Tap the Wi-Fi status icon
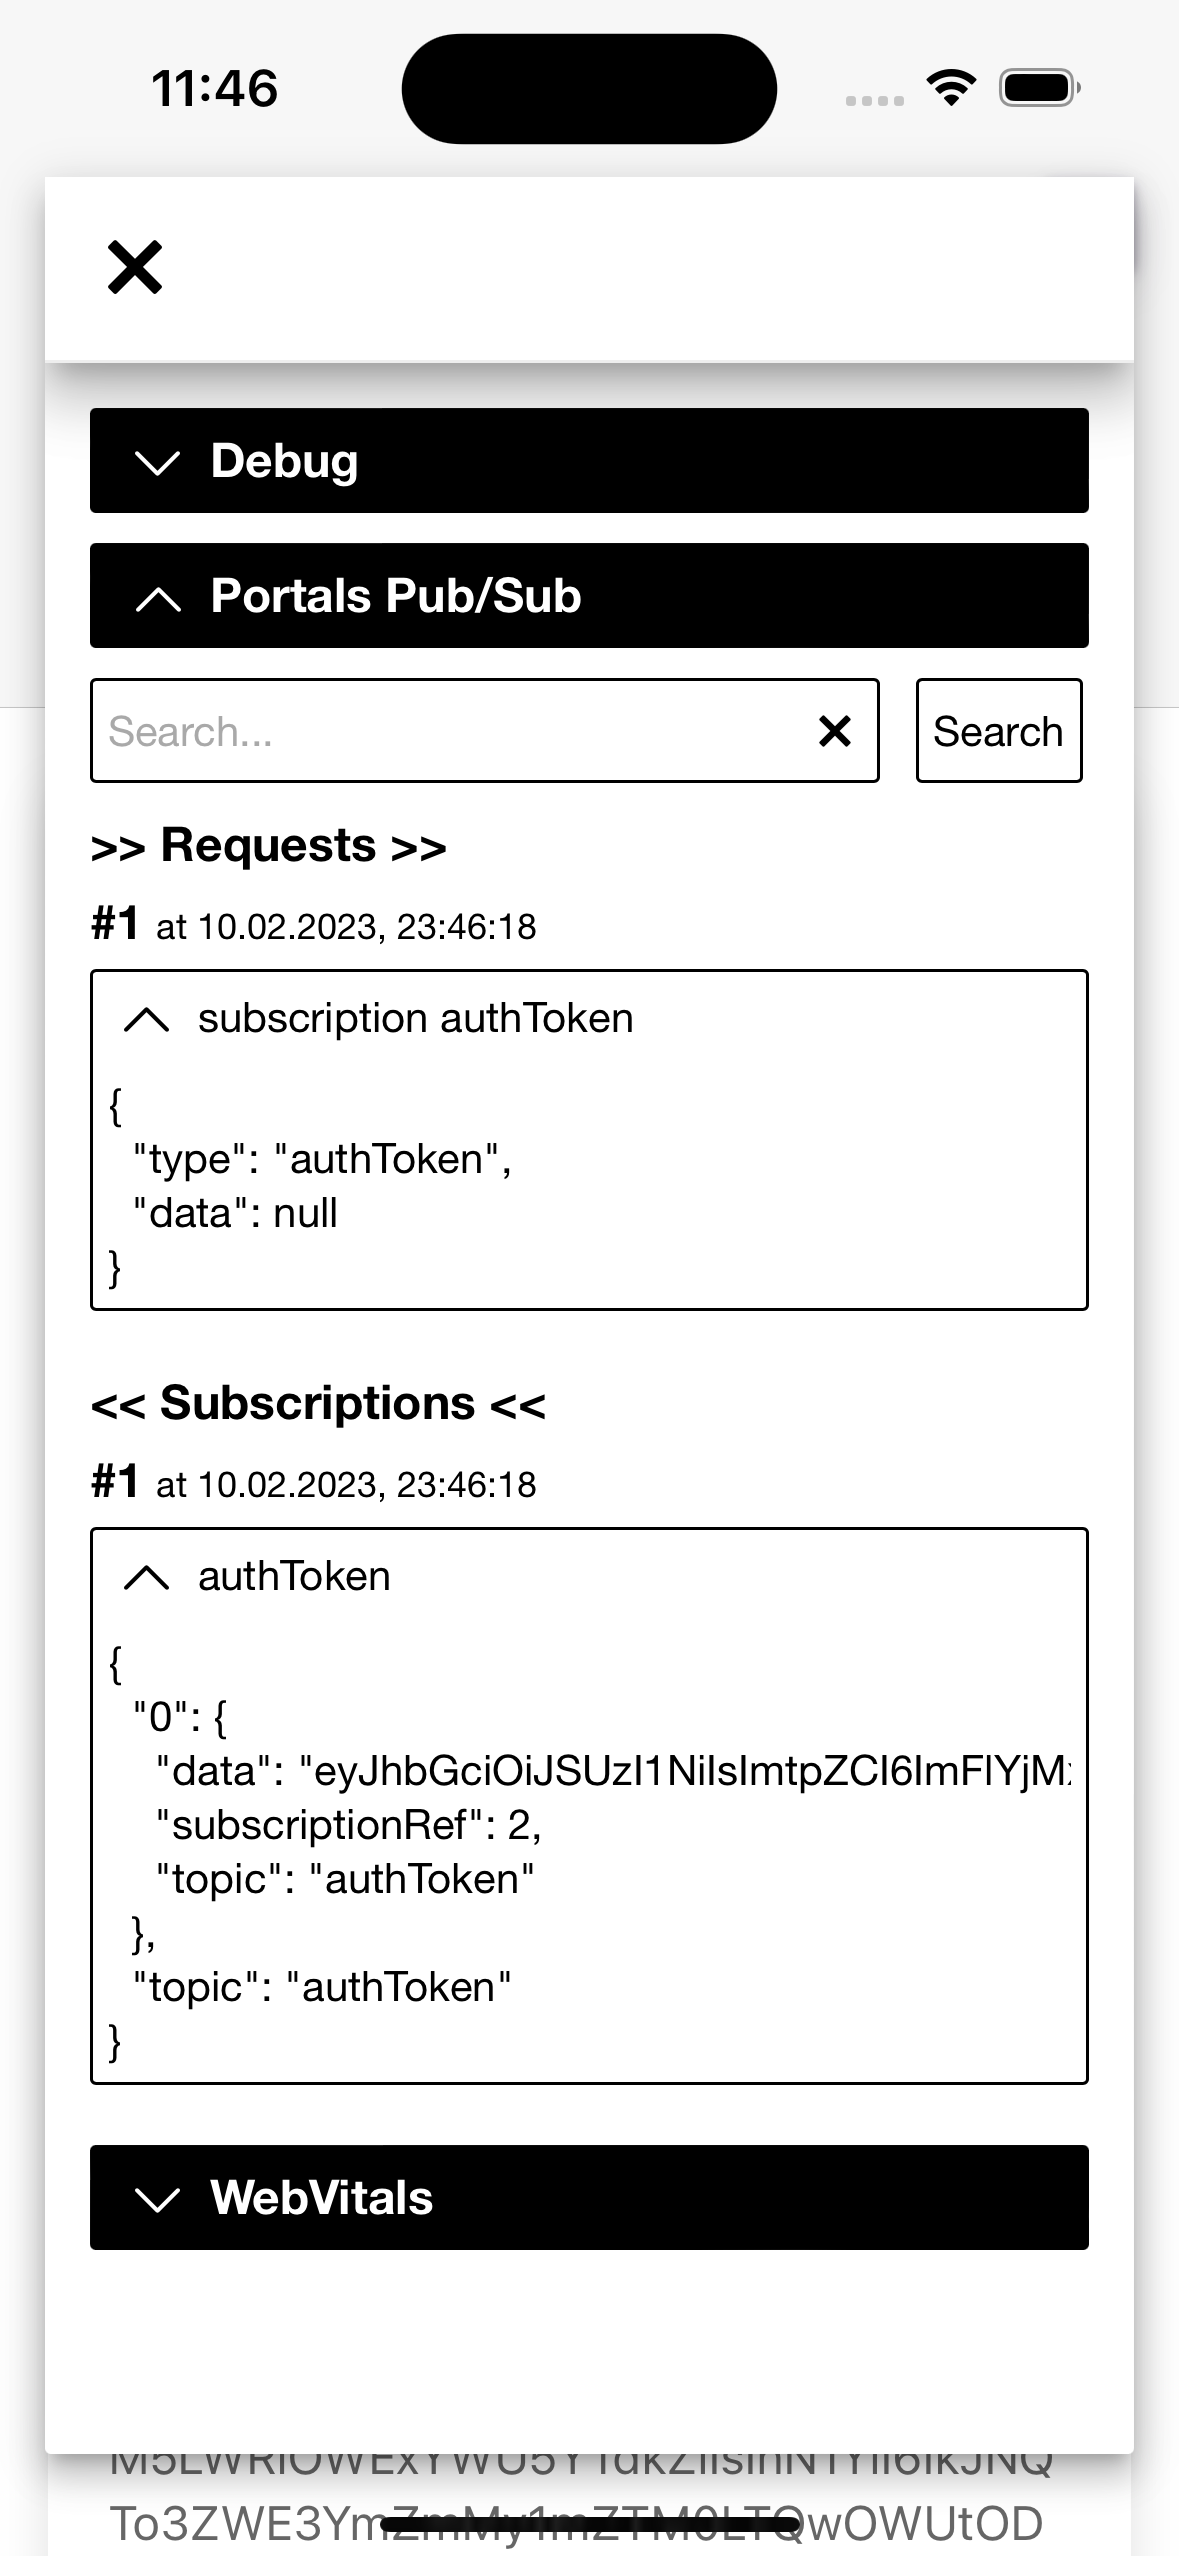The height and width of the screenshot is (2556, 1179). click(951, 88)
